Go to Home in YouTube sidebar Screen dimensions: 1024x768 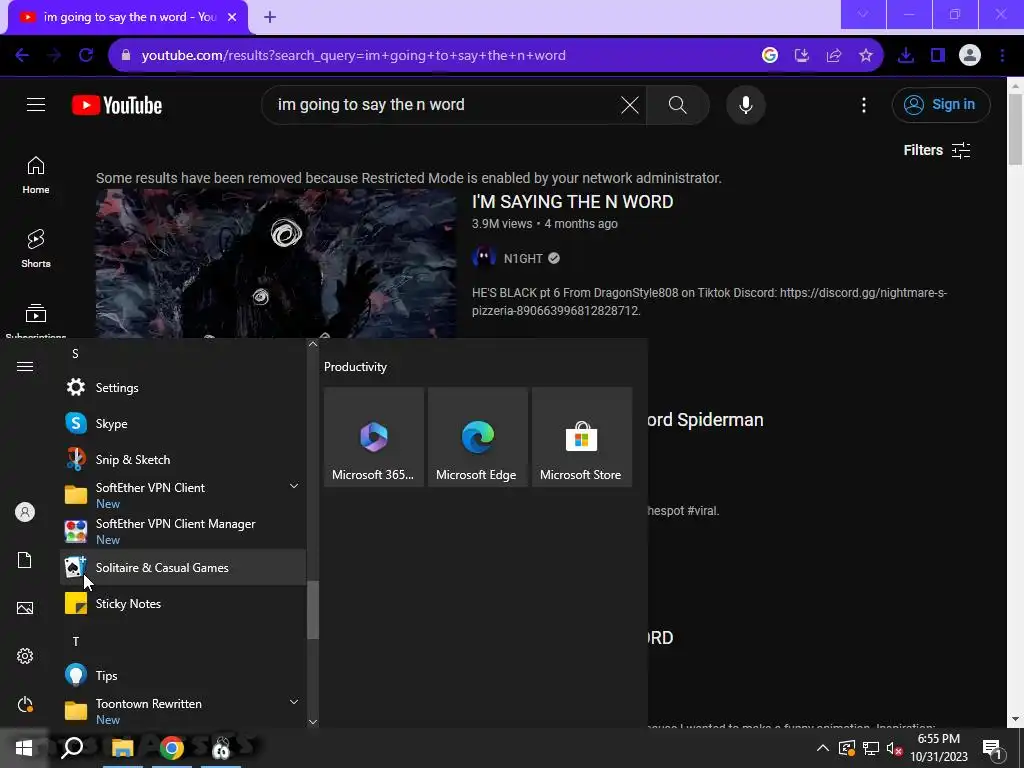(x=36, y=175)
